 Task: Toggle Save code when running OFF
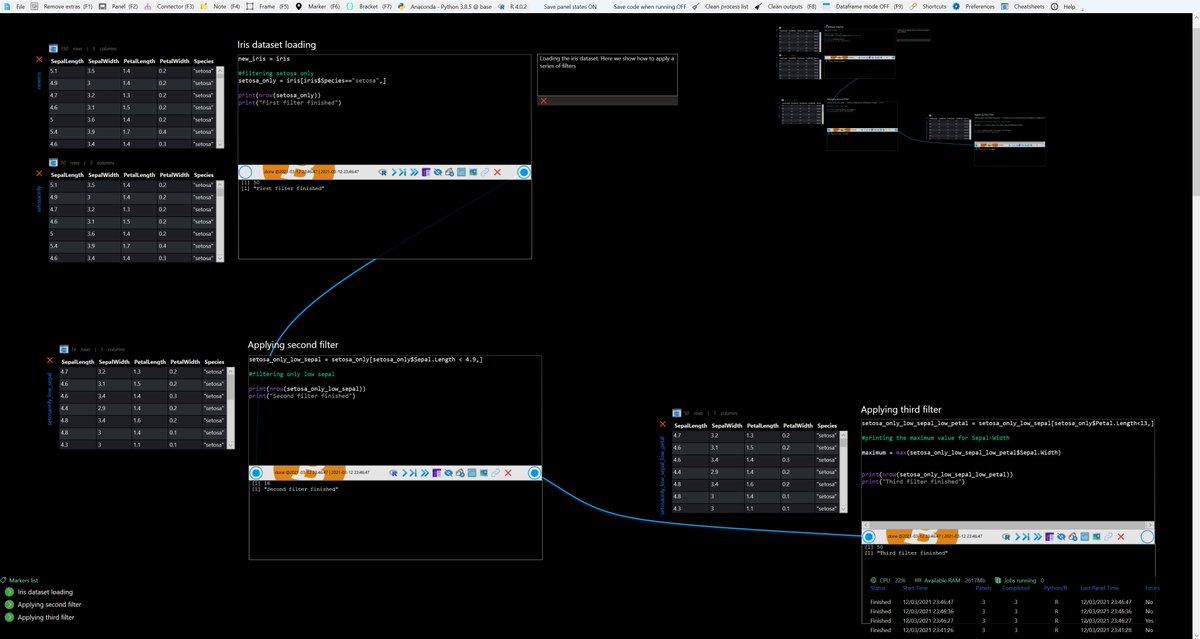pyautogui.click(x=651, y=6)
